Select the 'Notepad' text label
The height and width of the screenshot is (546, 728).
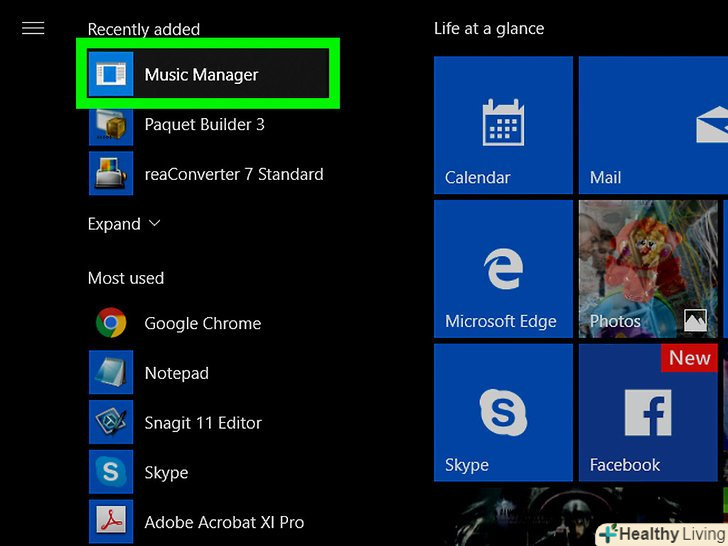coord(176,373)
